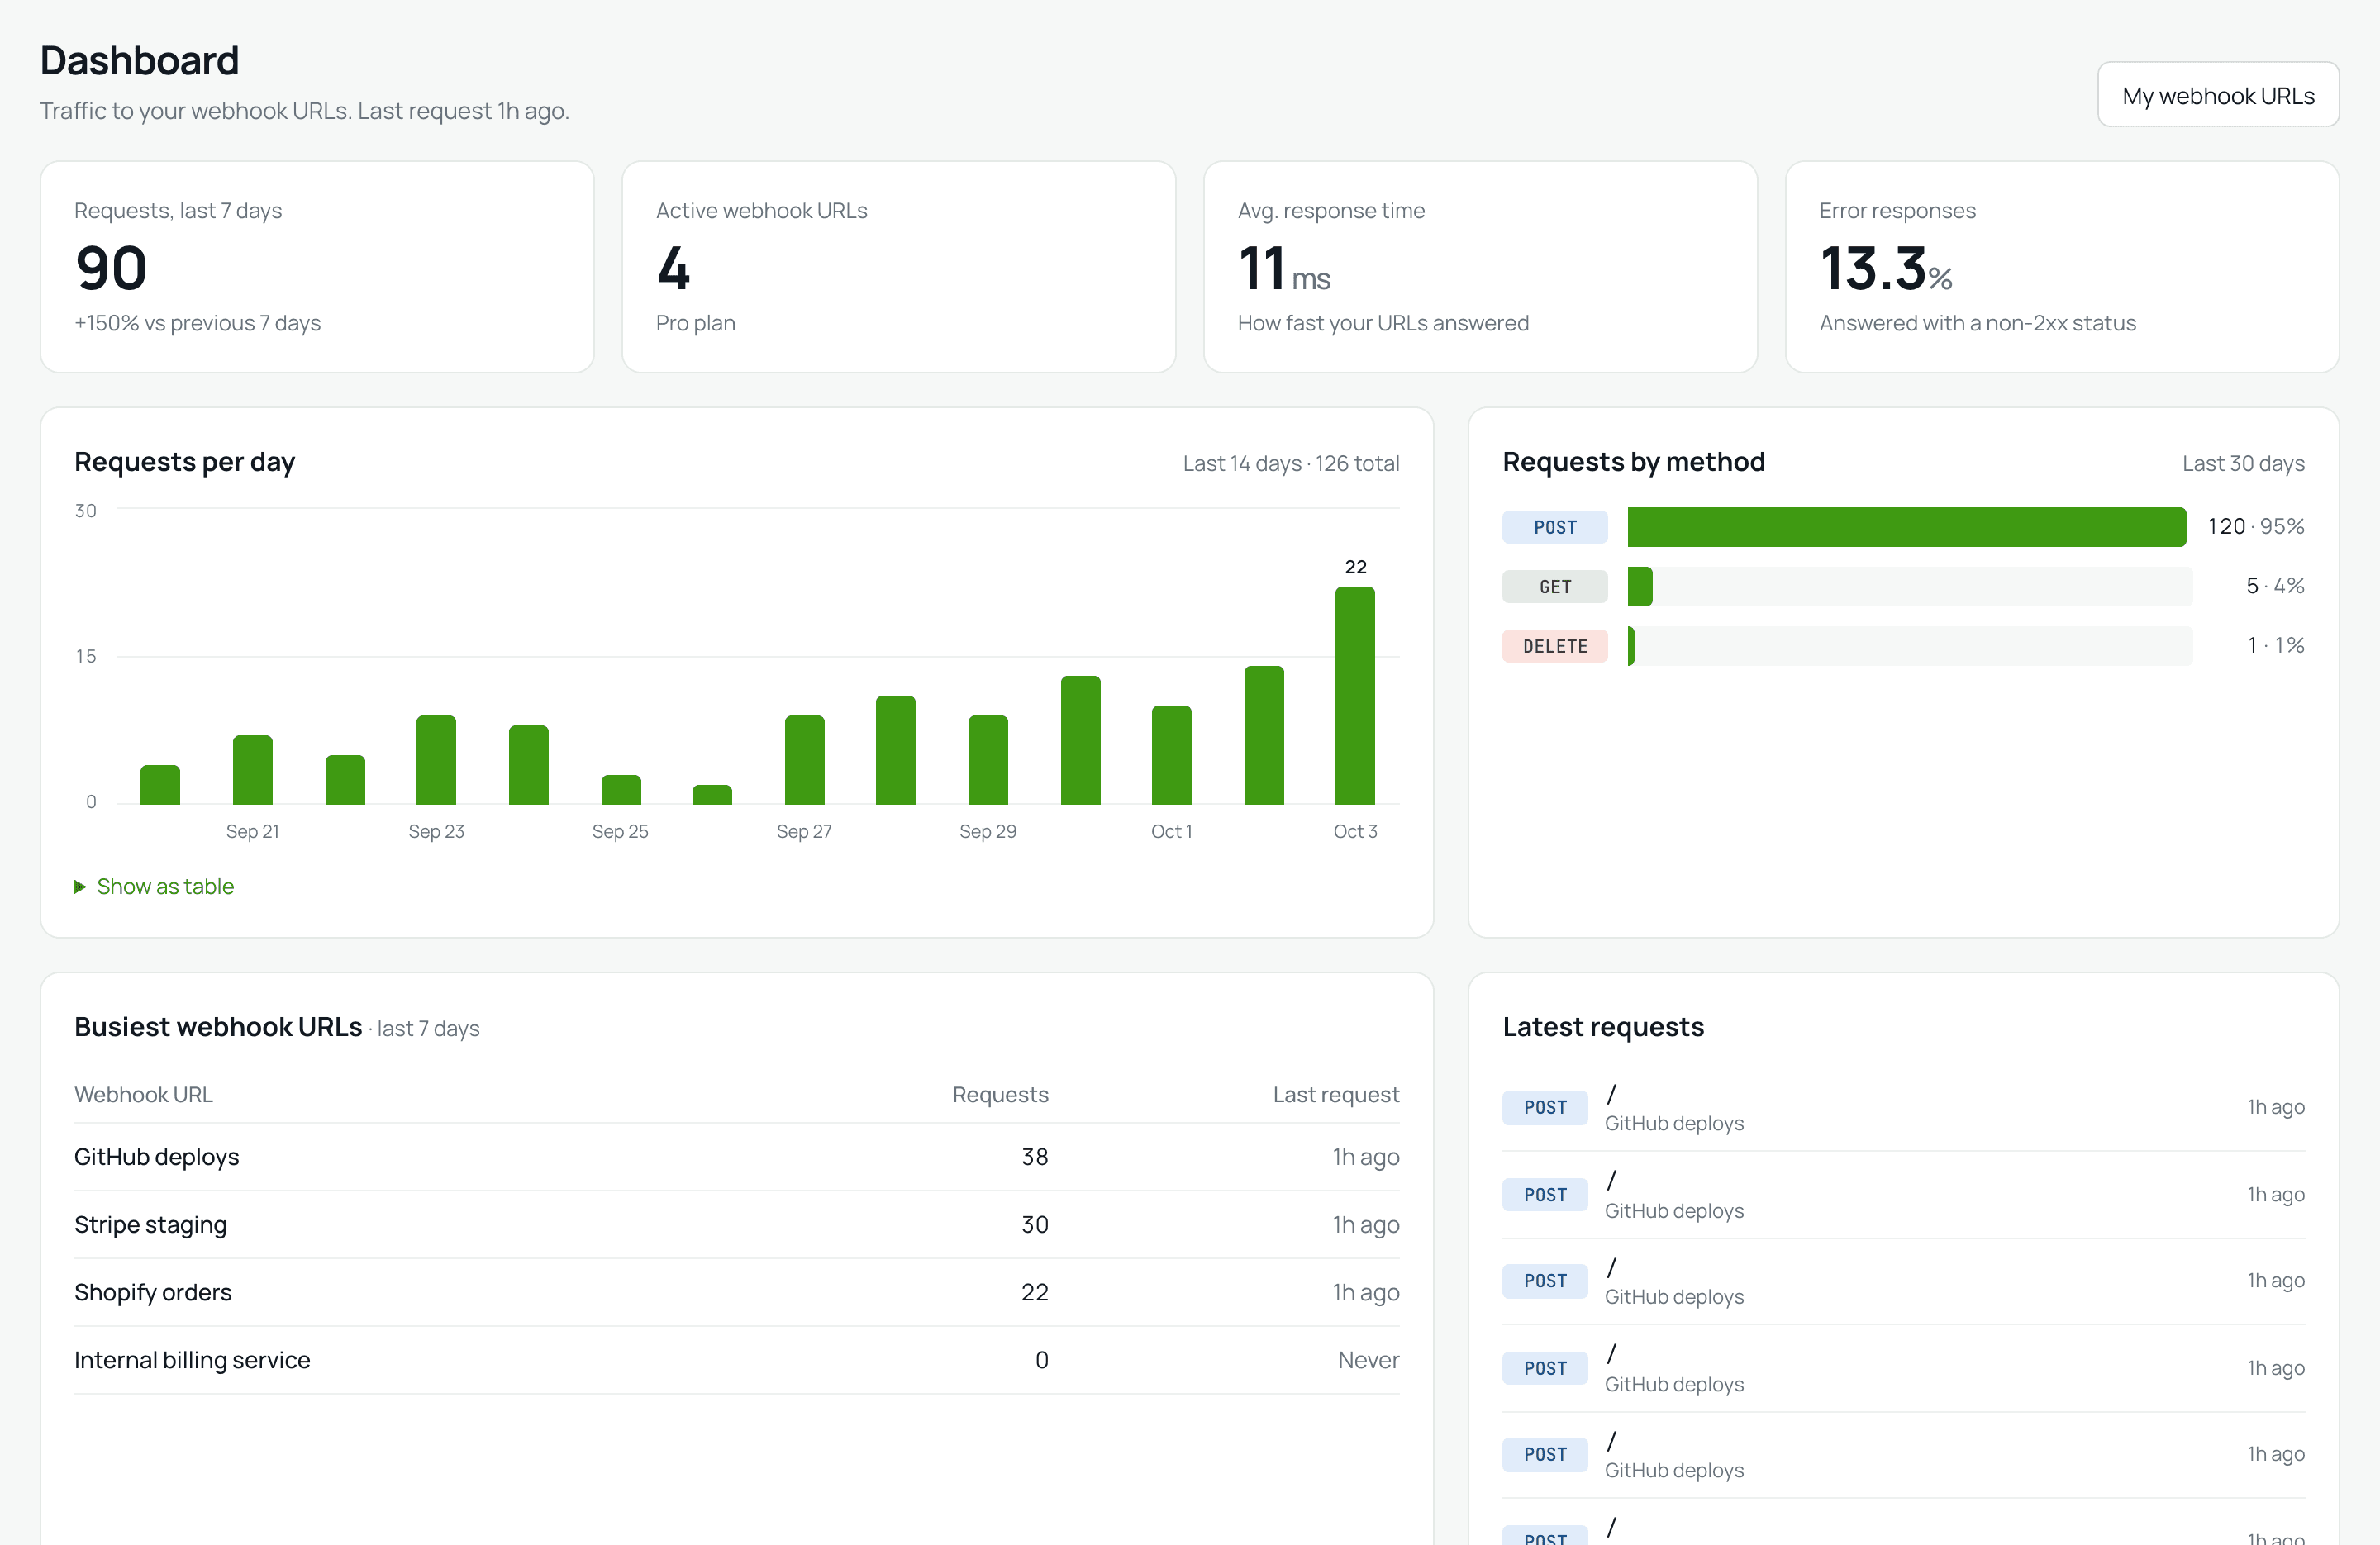Click the +150% vs previous 7 days text
2380x1545 pixels.
(x=197, y=323)
